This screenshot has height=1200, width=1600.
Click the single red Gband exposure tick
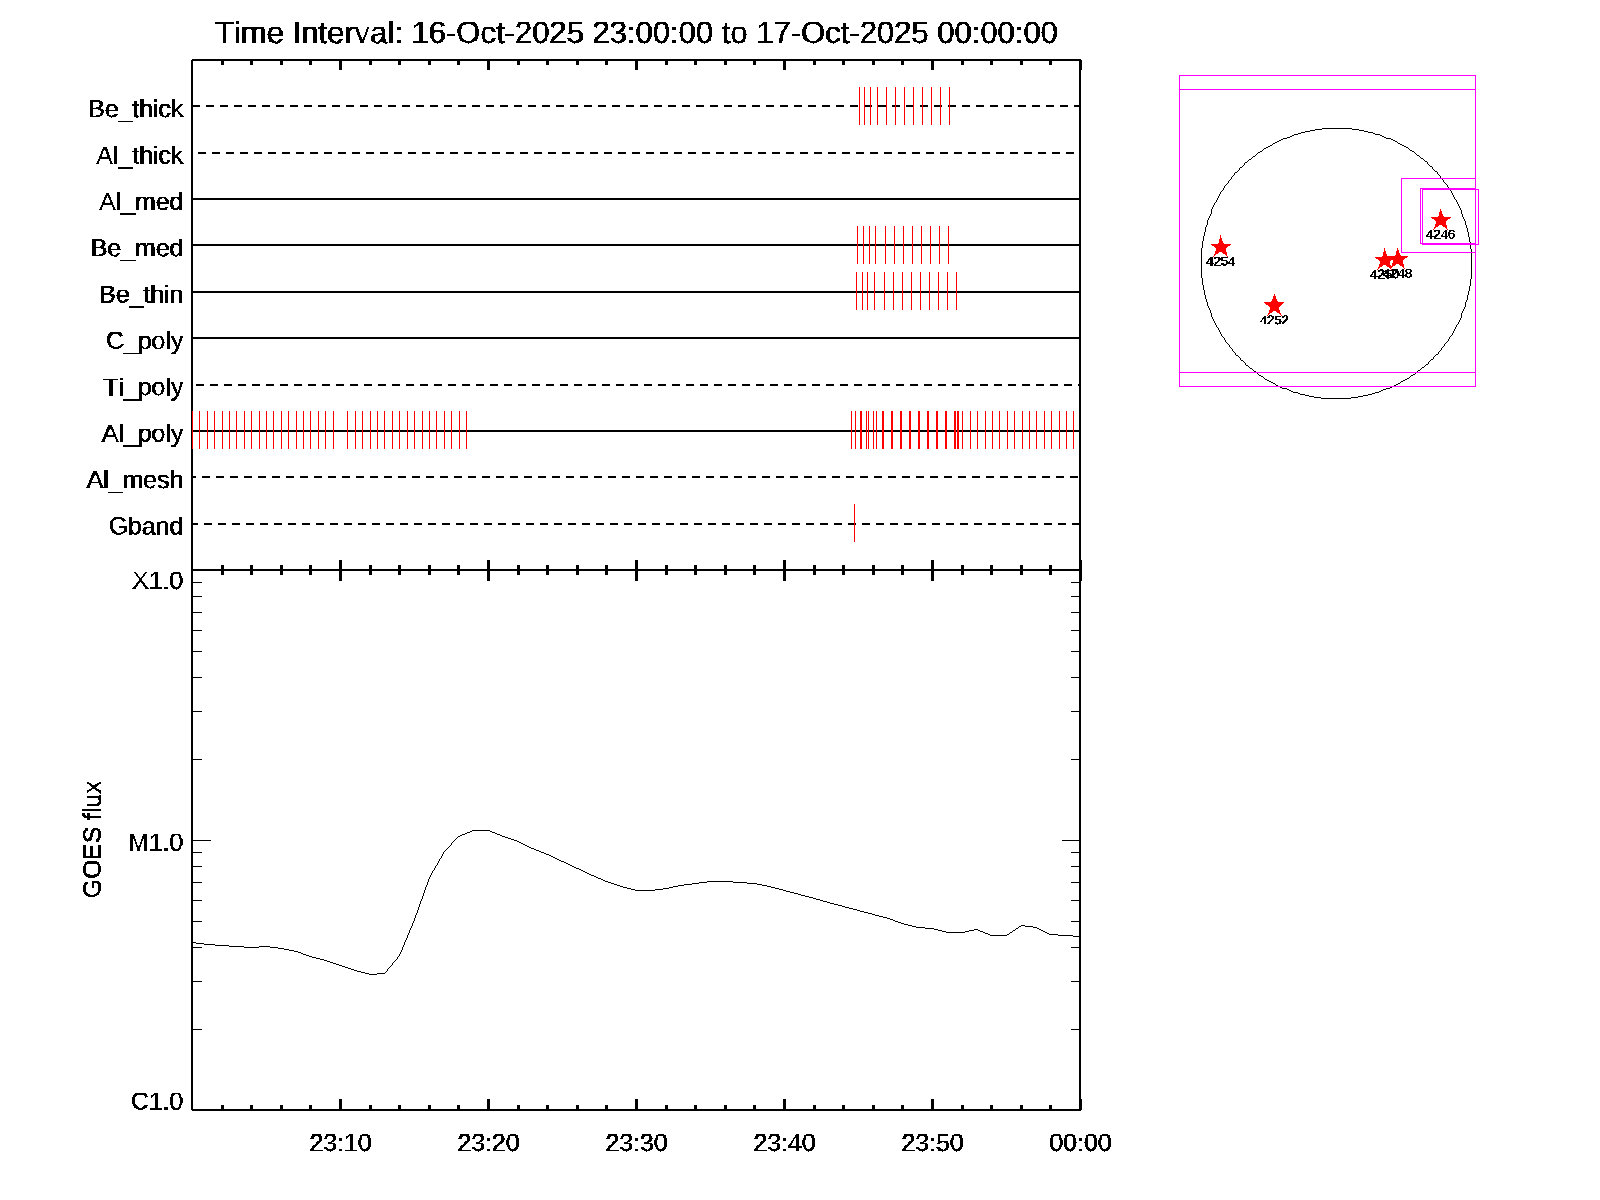tap(854, 523)
